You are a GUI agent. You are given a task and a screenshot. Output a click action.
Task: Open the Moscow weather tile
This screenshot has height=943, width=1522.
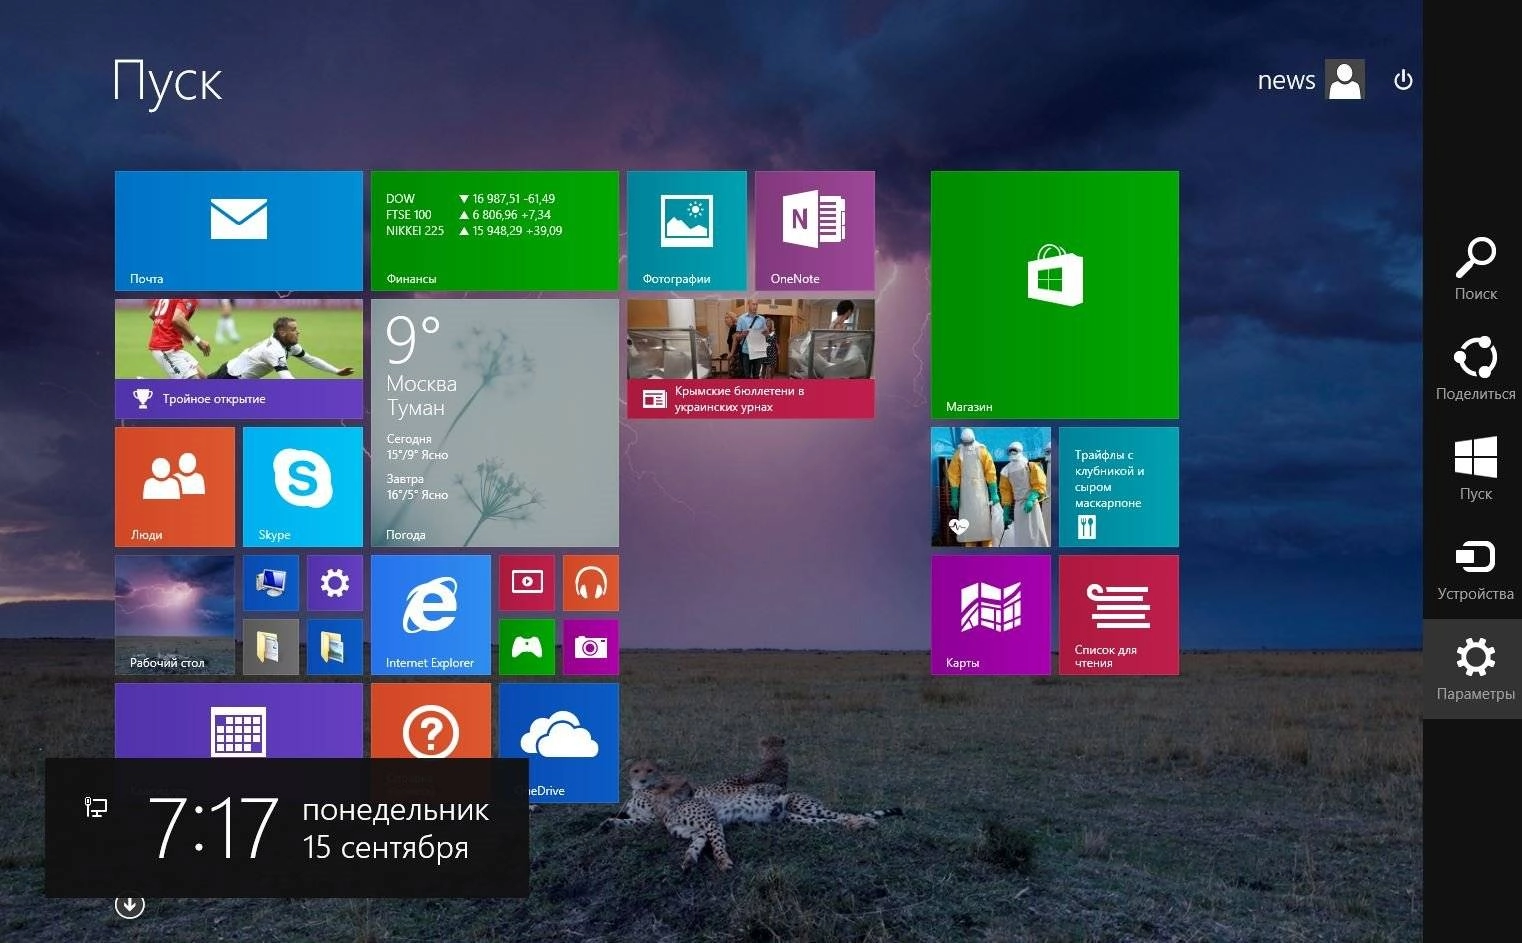tap(495, 423)
